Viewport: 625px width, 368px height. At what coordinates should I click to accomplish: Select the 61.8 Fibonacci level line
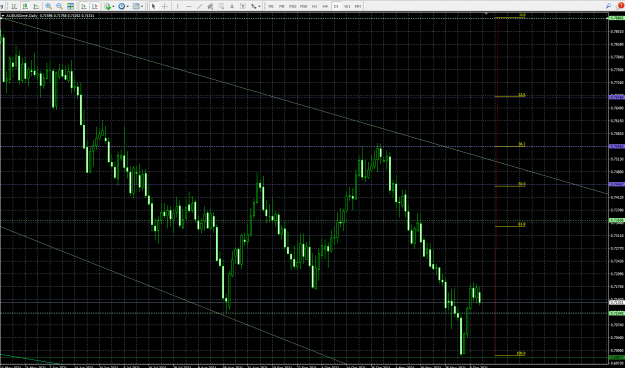coord(510,226)
